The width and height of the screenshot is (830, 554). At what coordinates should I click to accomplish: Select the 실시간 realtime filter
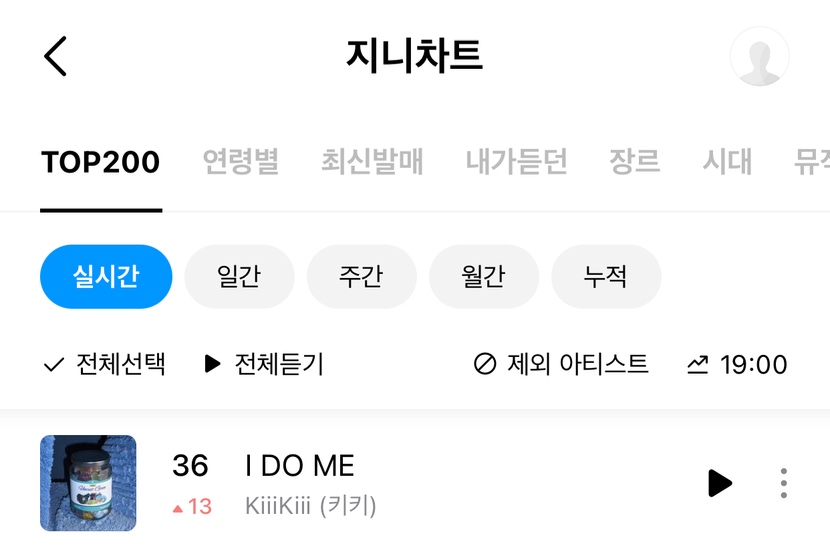[106, 277]
